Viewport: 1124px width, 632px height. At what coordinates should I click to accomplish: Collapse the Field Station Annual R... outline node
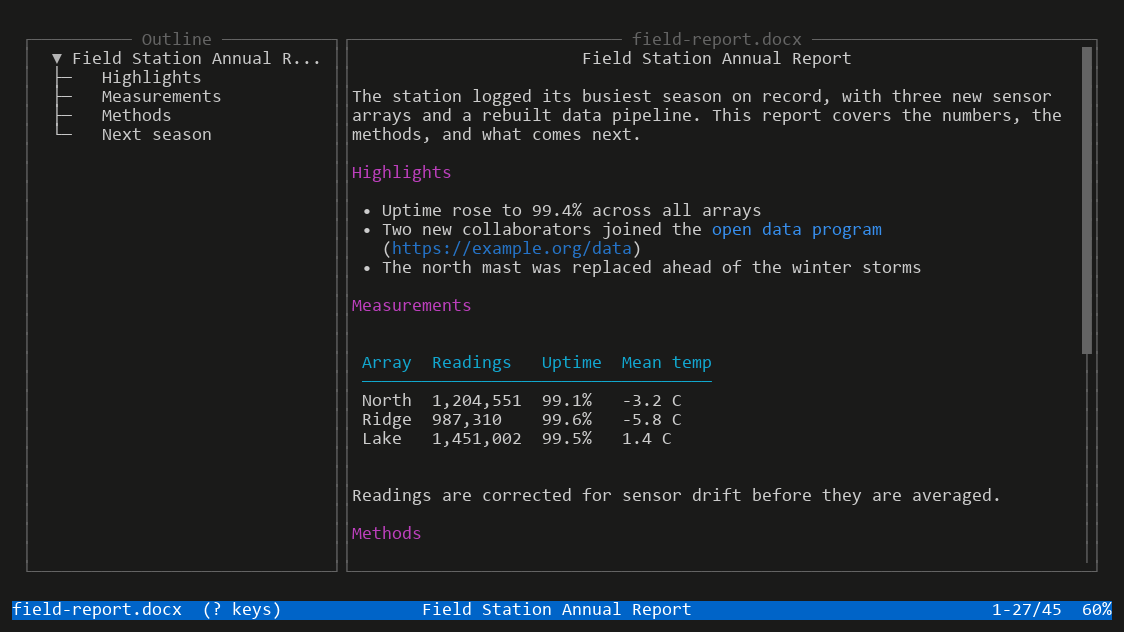click(57, 59)
